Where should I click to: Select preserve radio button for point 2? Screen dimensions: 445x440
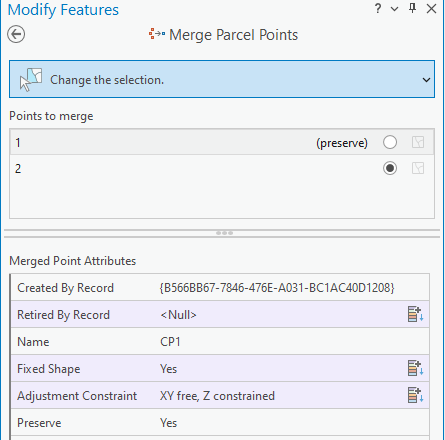point(390,168)
